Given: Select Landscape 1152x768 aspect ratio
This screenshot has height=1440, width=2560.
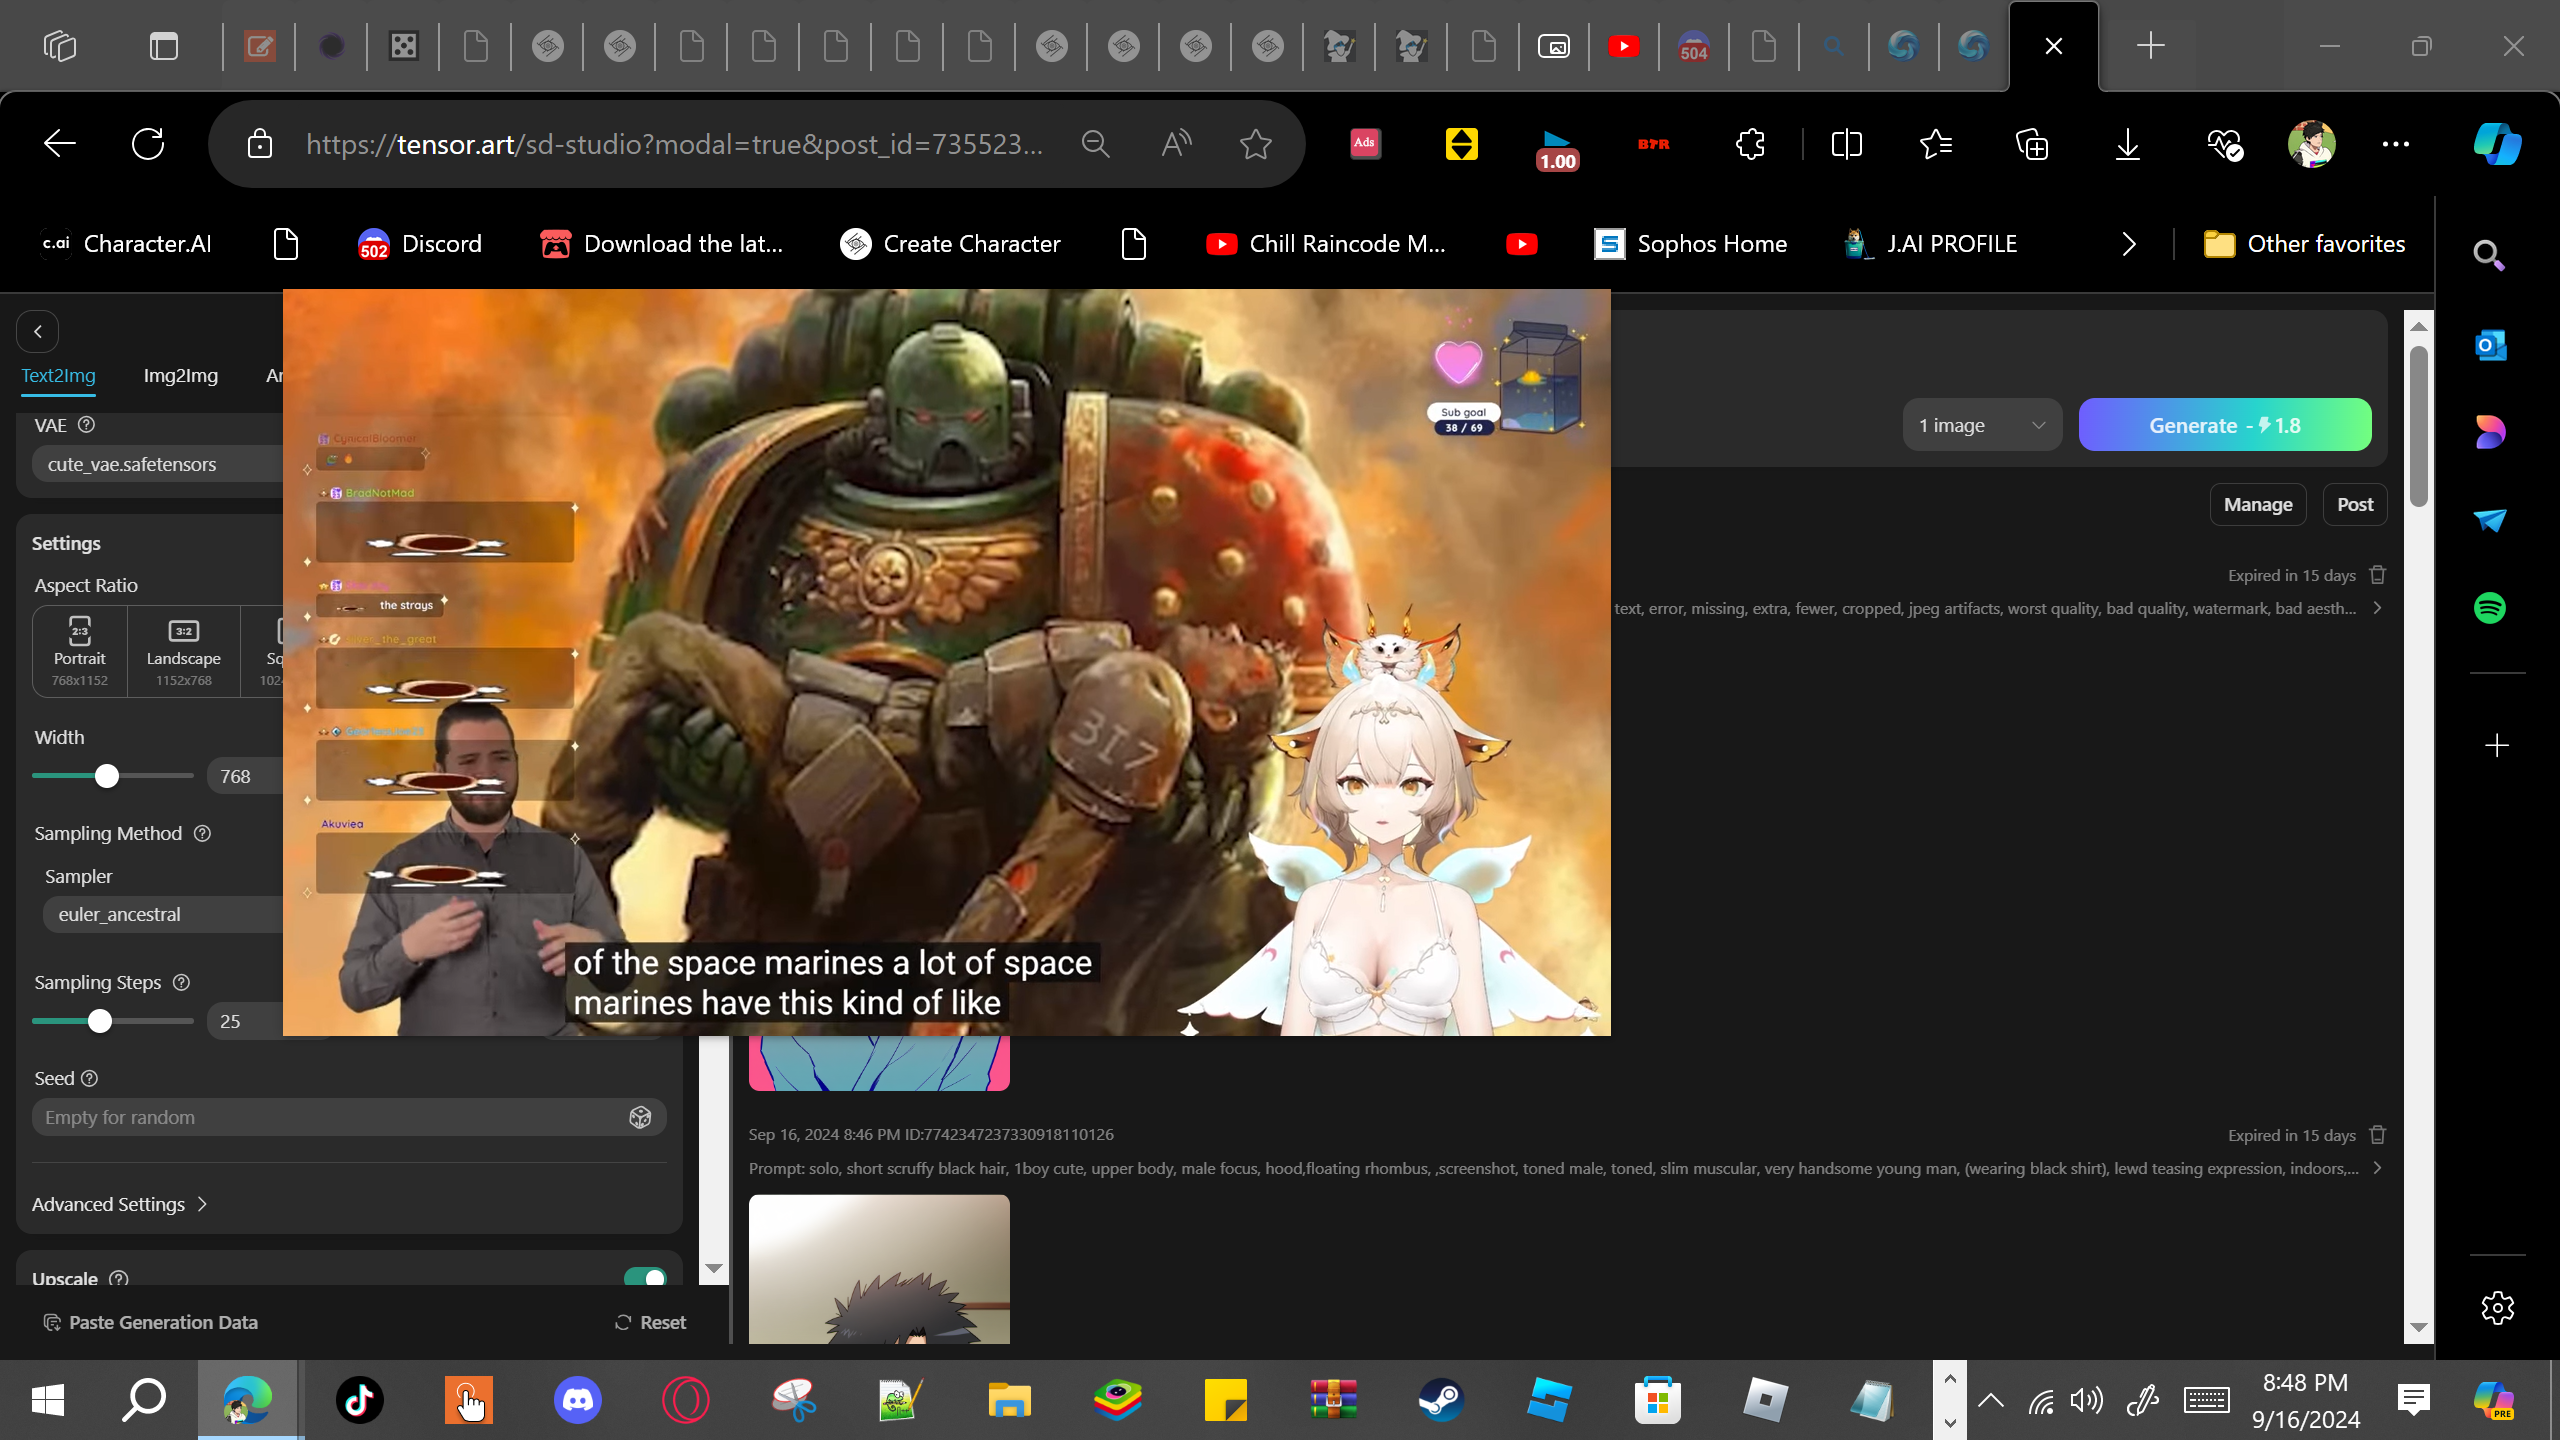Looking at the screenshot, I should click(184, 651).
